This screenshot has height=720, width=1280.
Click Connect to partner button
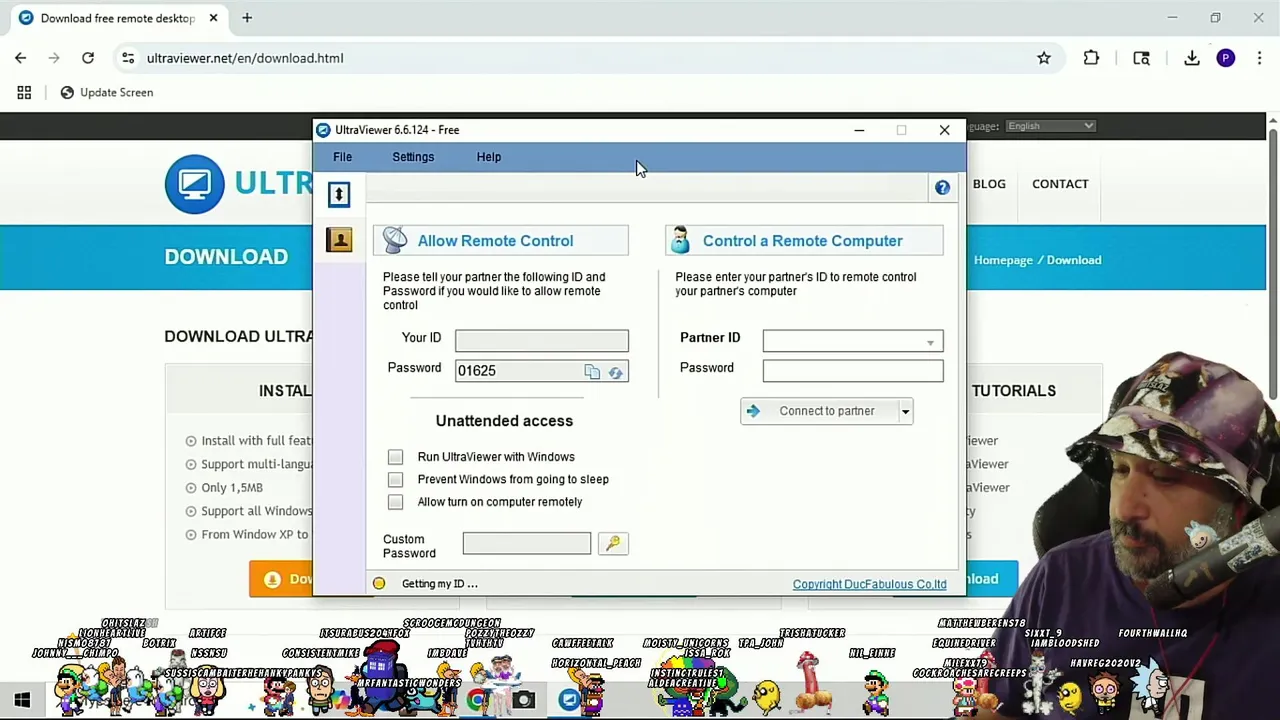point(819,411)
